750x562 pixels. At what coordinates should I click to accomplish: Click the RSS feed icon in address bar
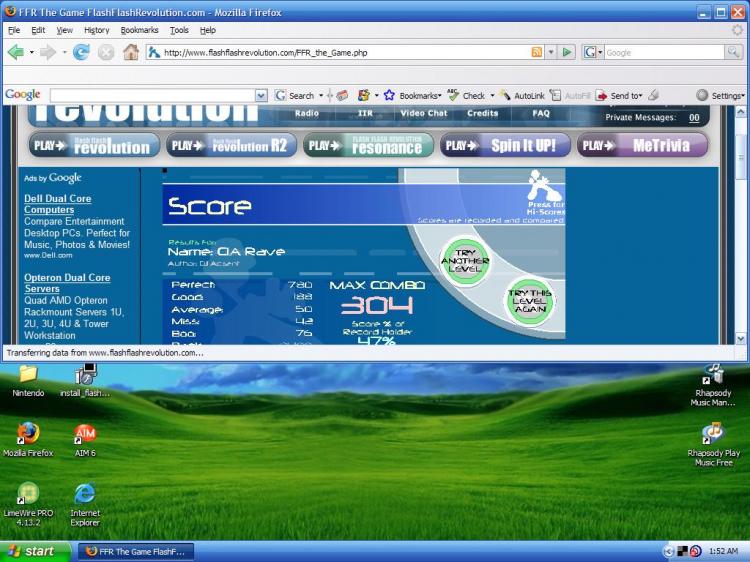point(537,52)
